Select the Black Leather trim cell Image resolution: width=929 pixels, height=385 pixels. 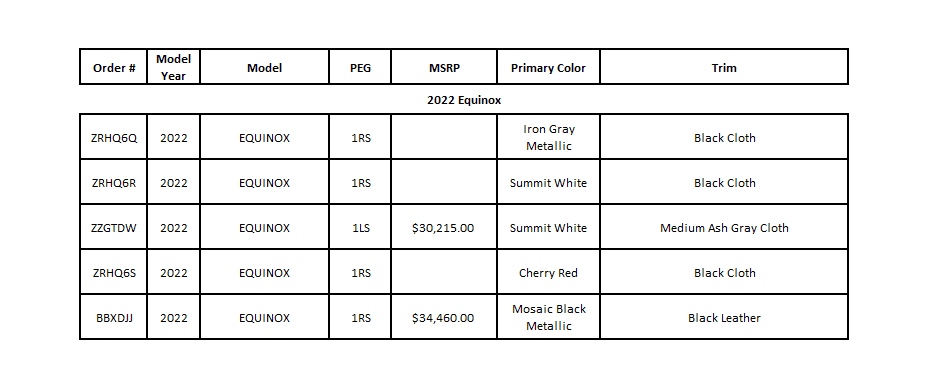coord(724,317)
